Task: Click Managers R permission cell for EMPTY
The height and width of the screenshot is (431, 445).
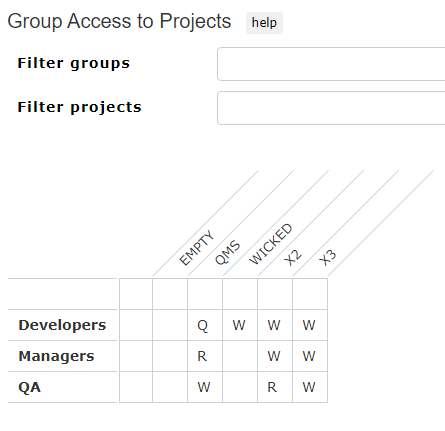Action: point(205,356)
